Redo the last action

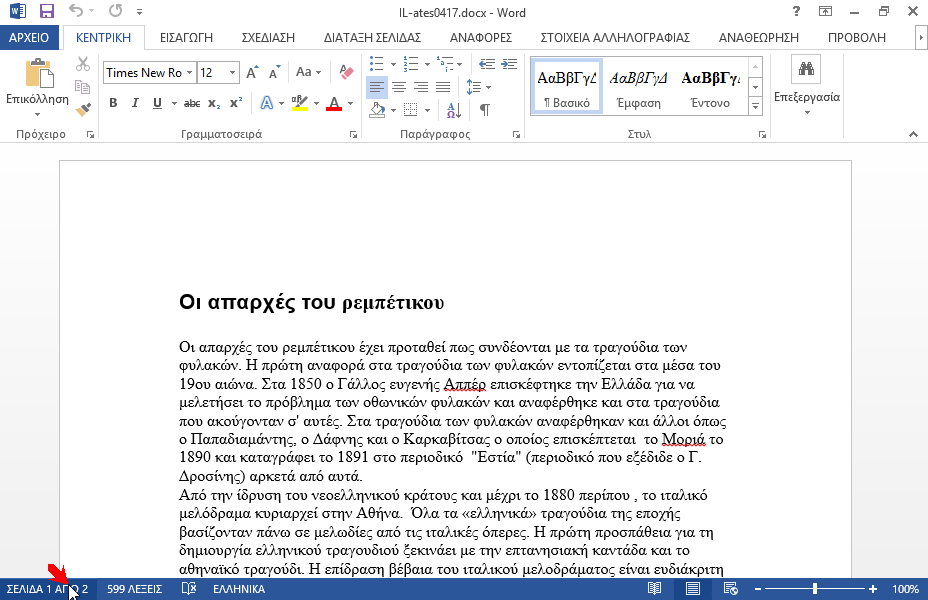click(115, 11)
